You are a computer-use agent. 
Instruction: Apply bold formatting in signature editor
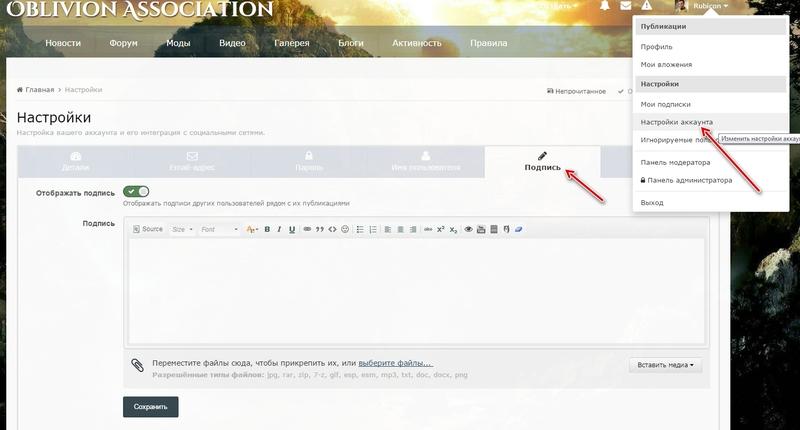click(267, 229)
